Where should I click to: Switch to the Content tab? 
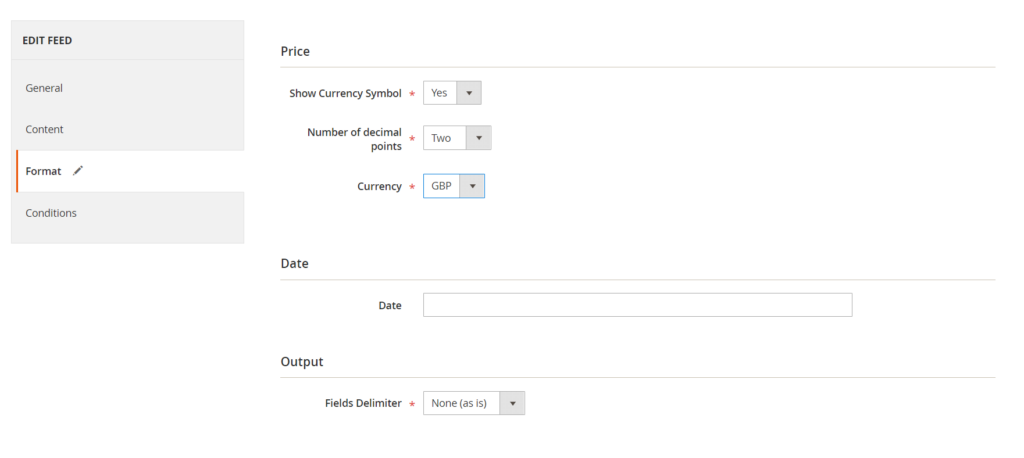[x=44, y=129]
